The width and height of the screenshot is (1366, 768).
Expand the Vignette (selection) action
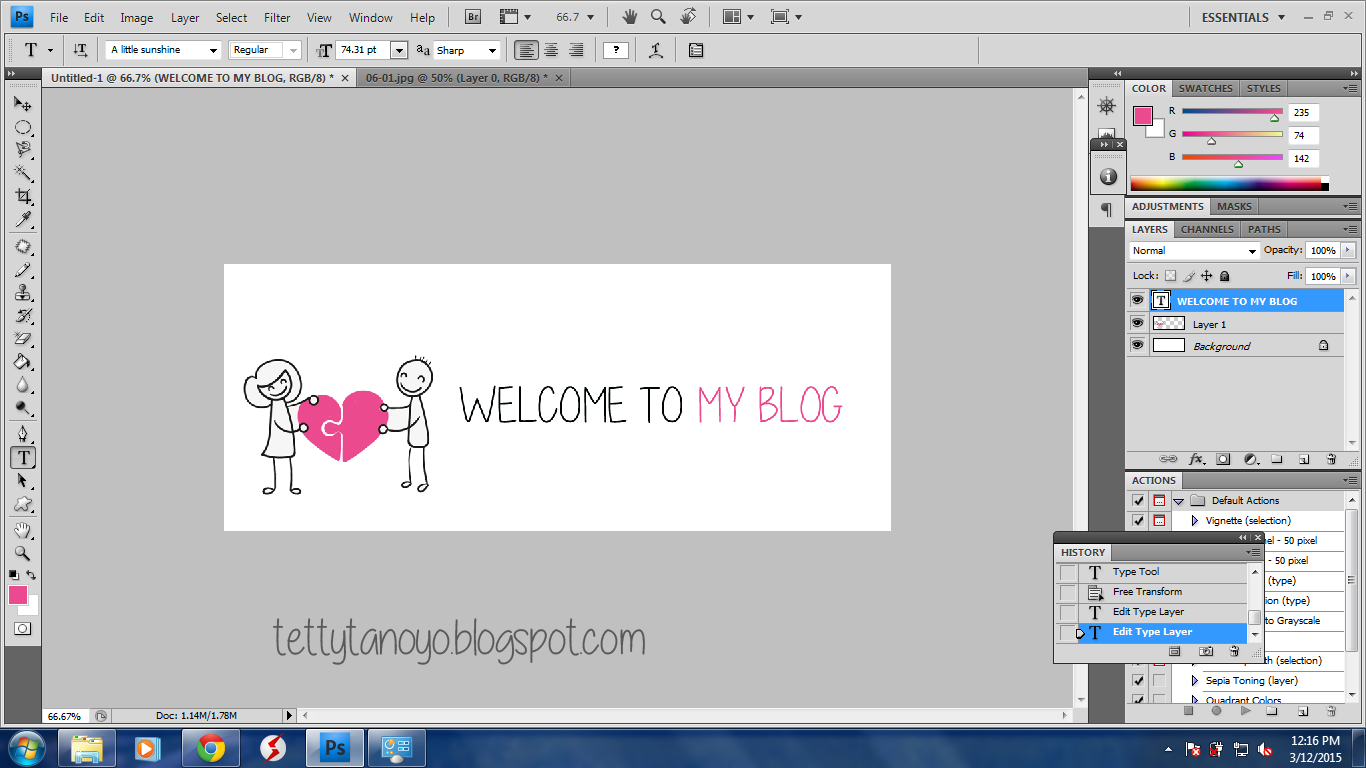coord(1194,521)
